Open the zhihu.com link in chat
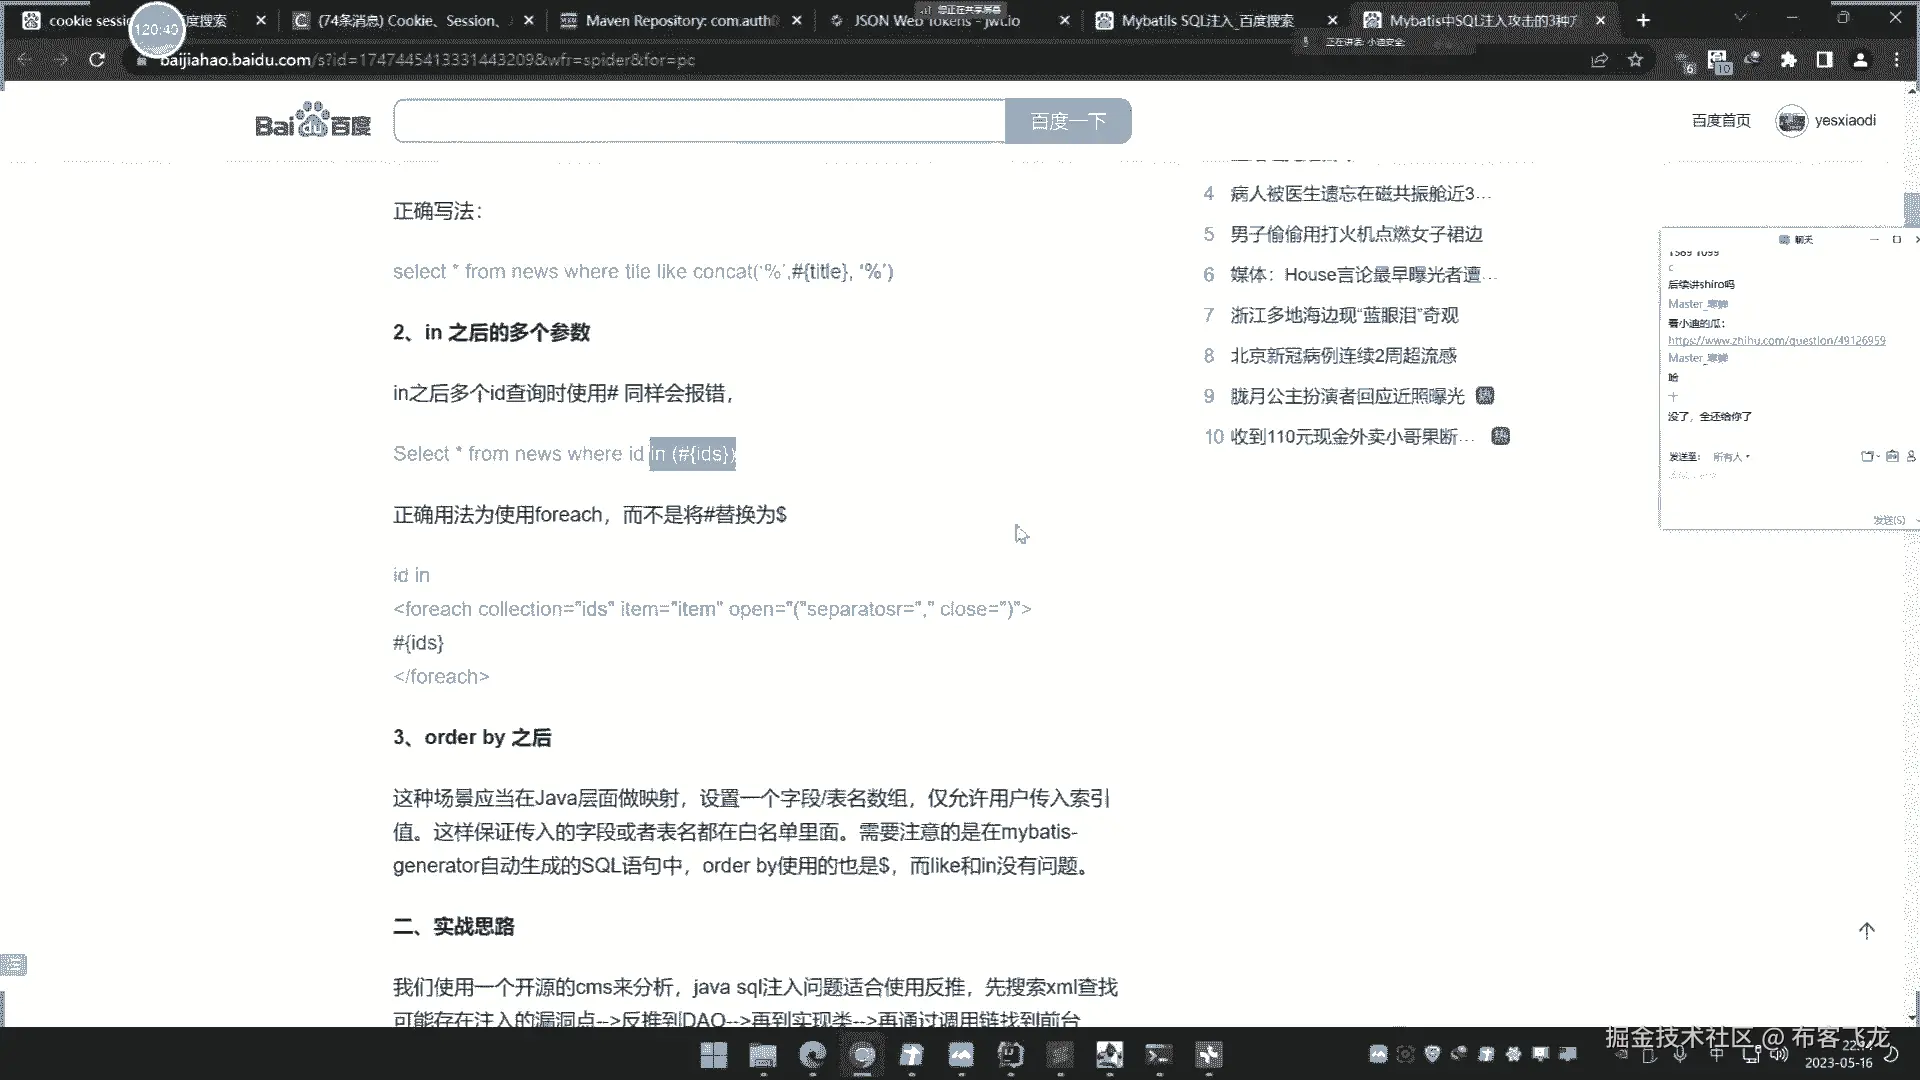 tap(1776, 341)
